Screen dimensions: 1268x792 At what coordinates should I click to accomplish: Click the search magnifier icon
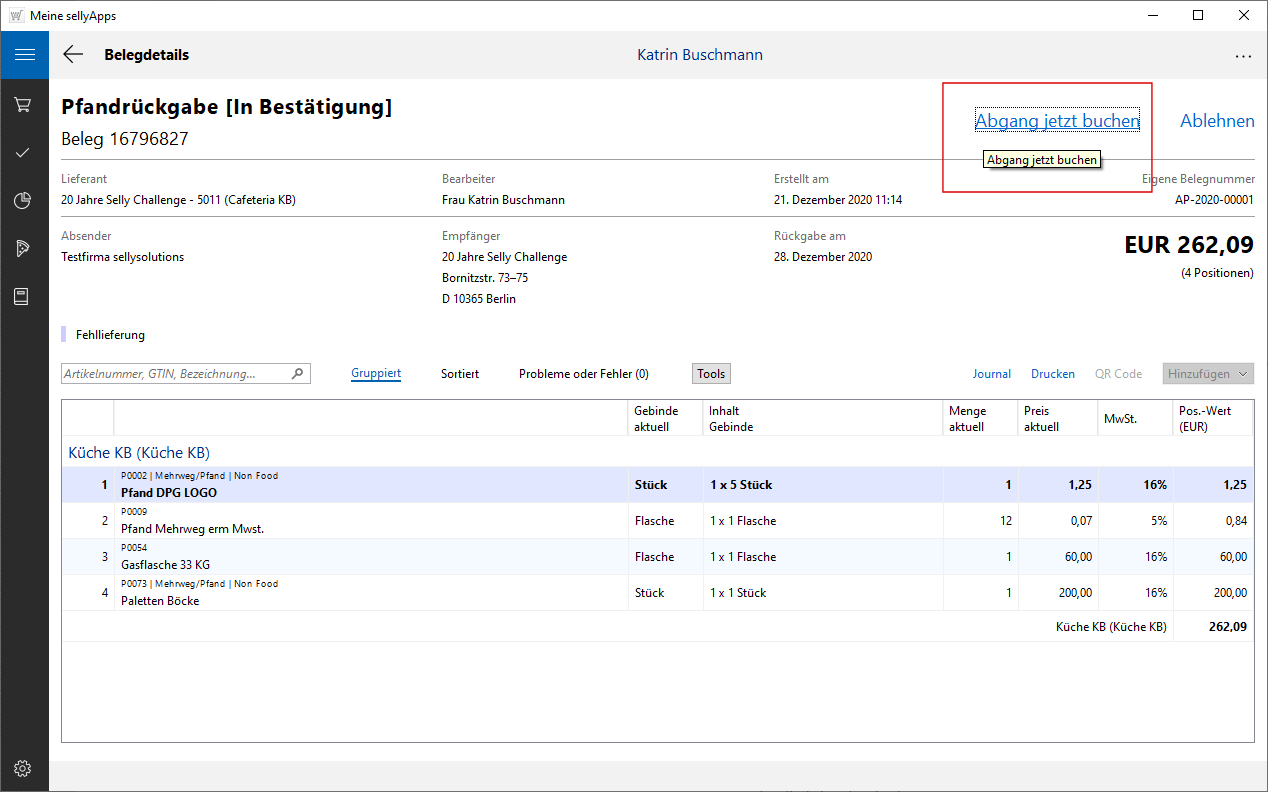pos(297,374)
